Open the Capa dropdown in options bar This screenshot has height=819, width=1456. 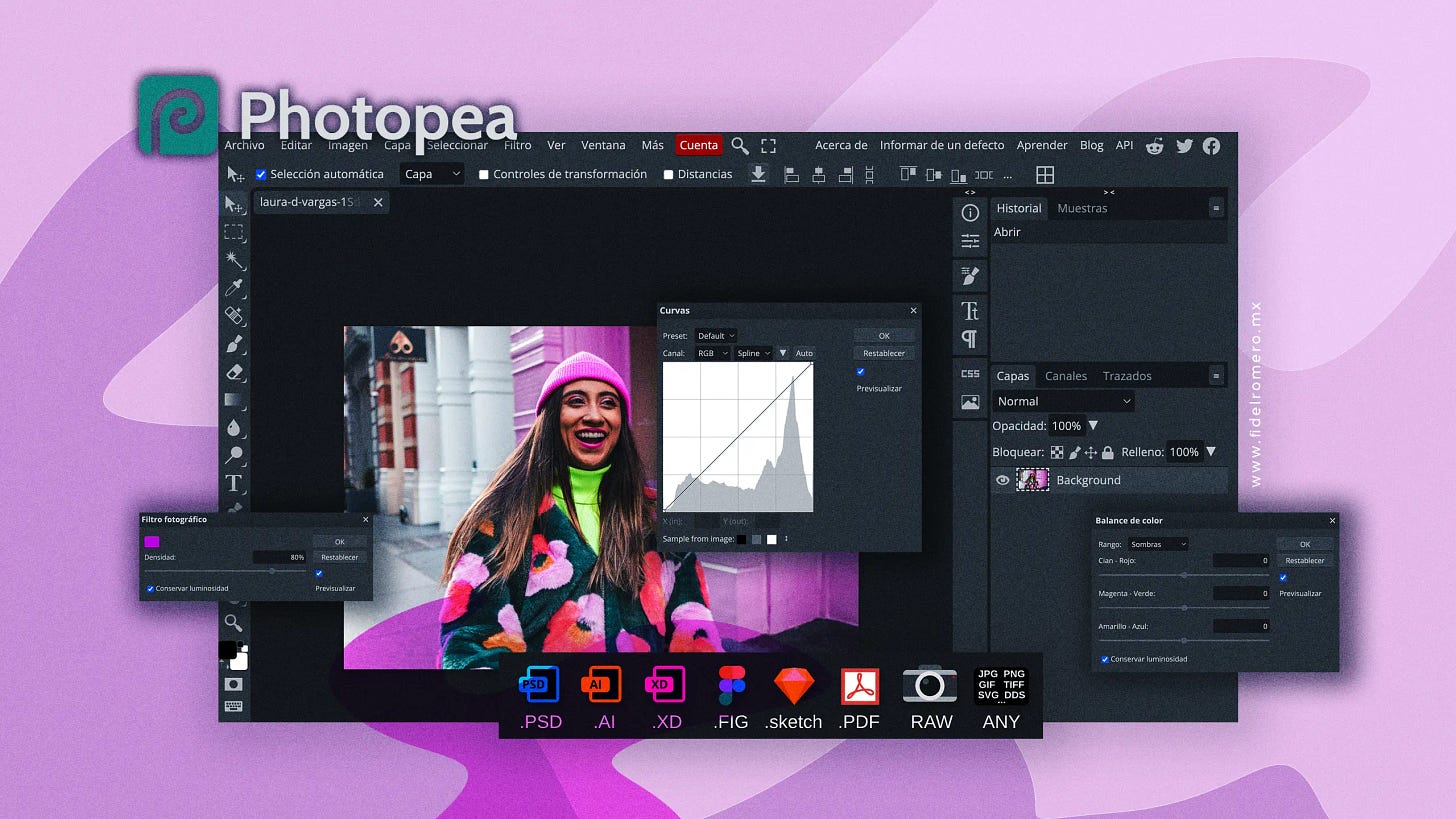[432, 174]
